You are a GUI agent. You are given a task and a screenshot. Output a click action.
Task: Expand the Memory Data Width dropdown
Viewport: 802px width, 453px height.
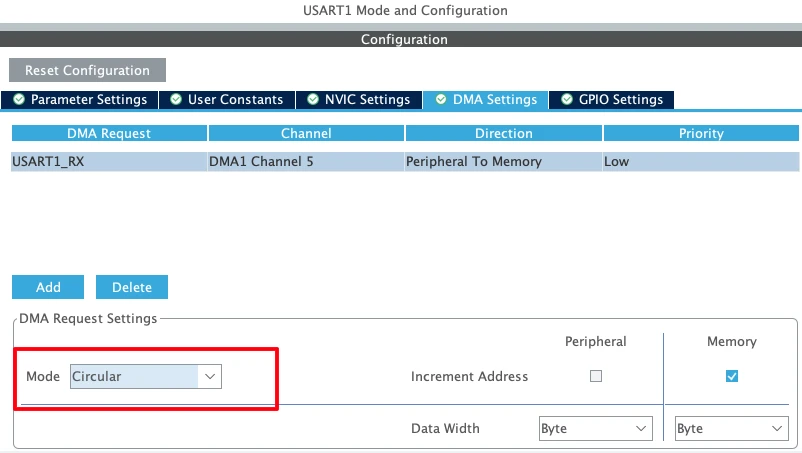pos(731,428)
